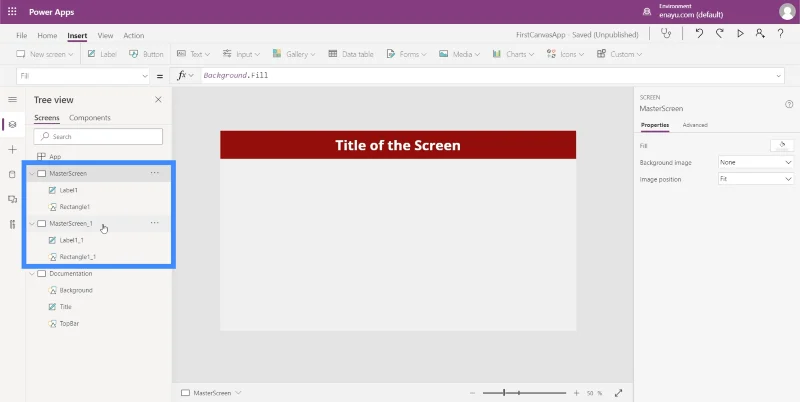Expand the canvas to fit window icon
The height and width of the screenshot is (402, 800).
coord(618,393)
